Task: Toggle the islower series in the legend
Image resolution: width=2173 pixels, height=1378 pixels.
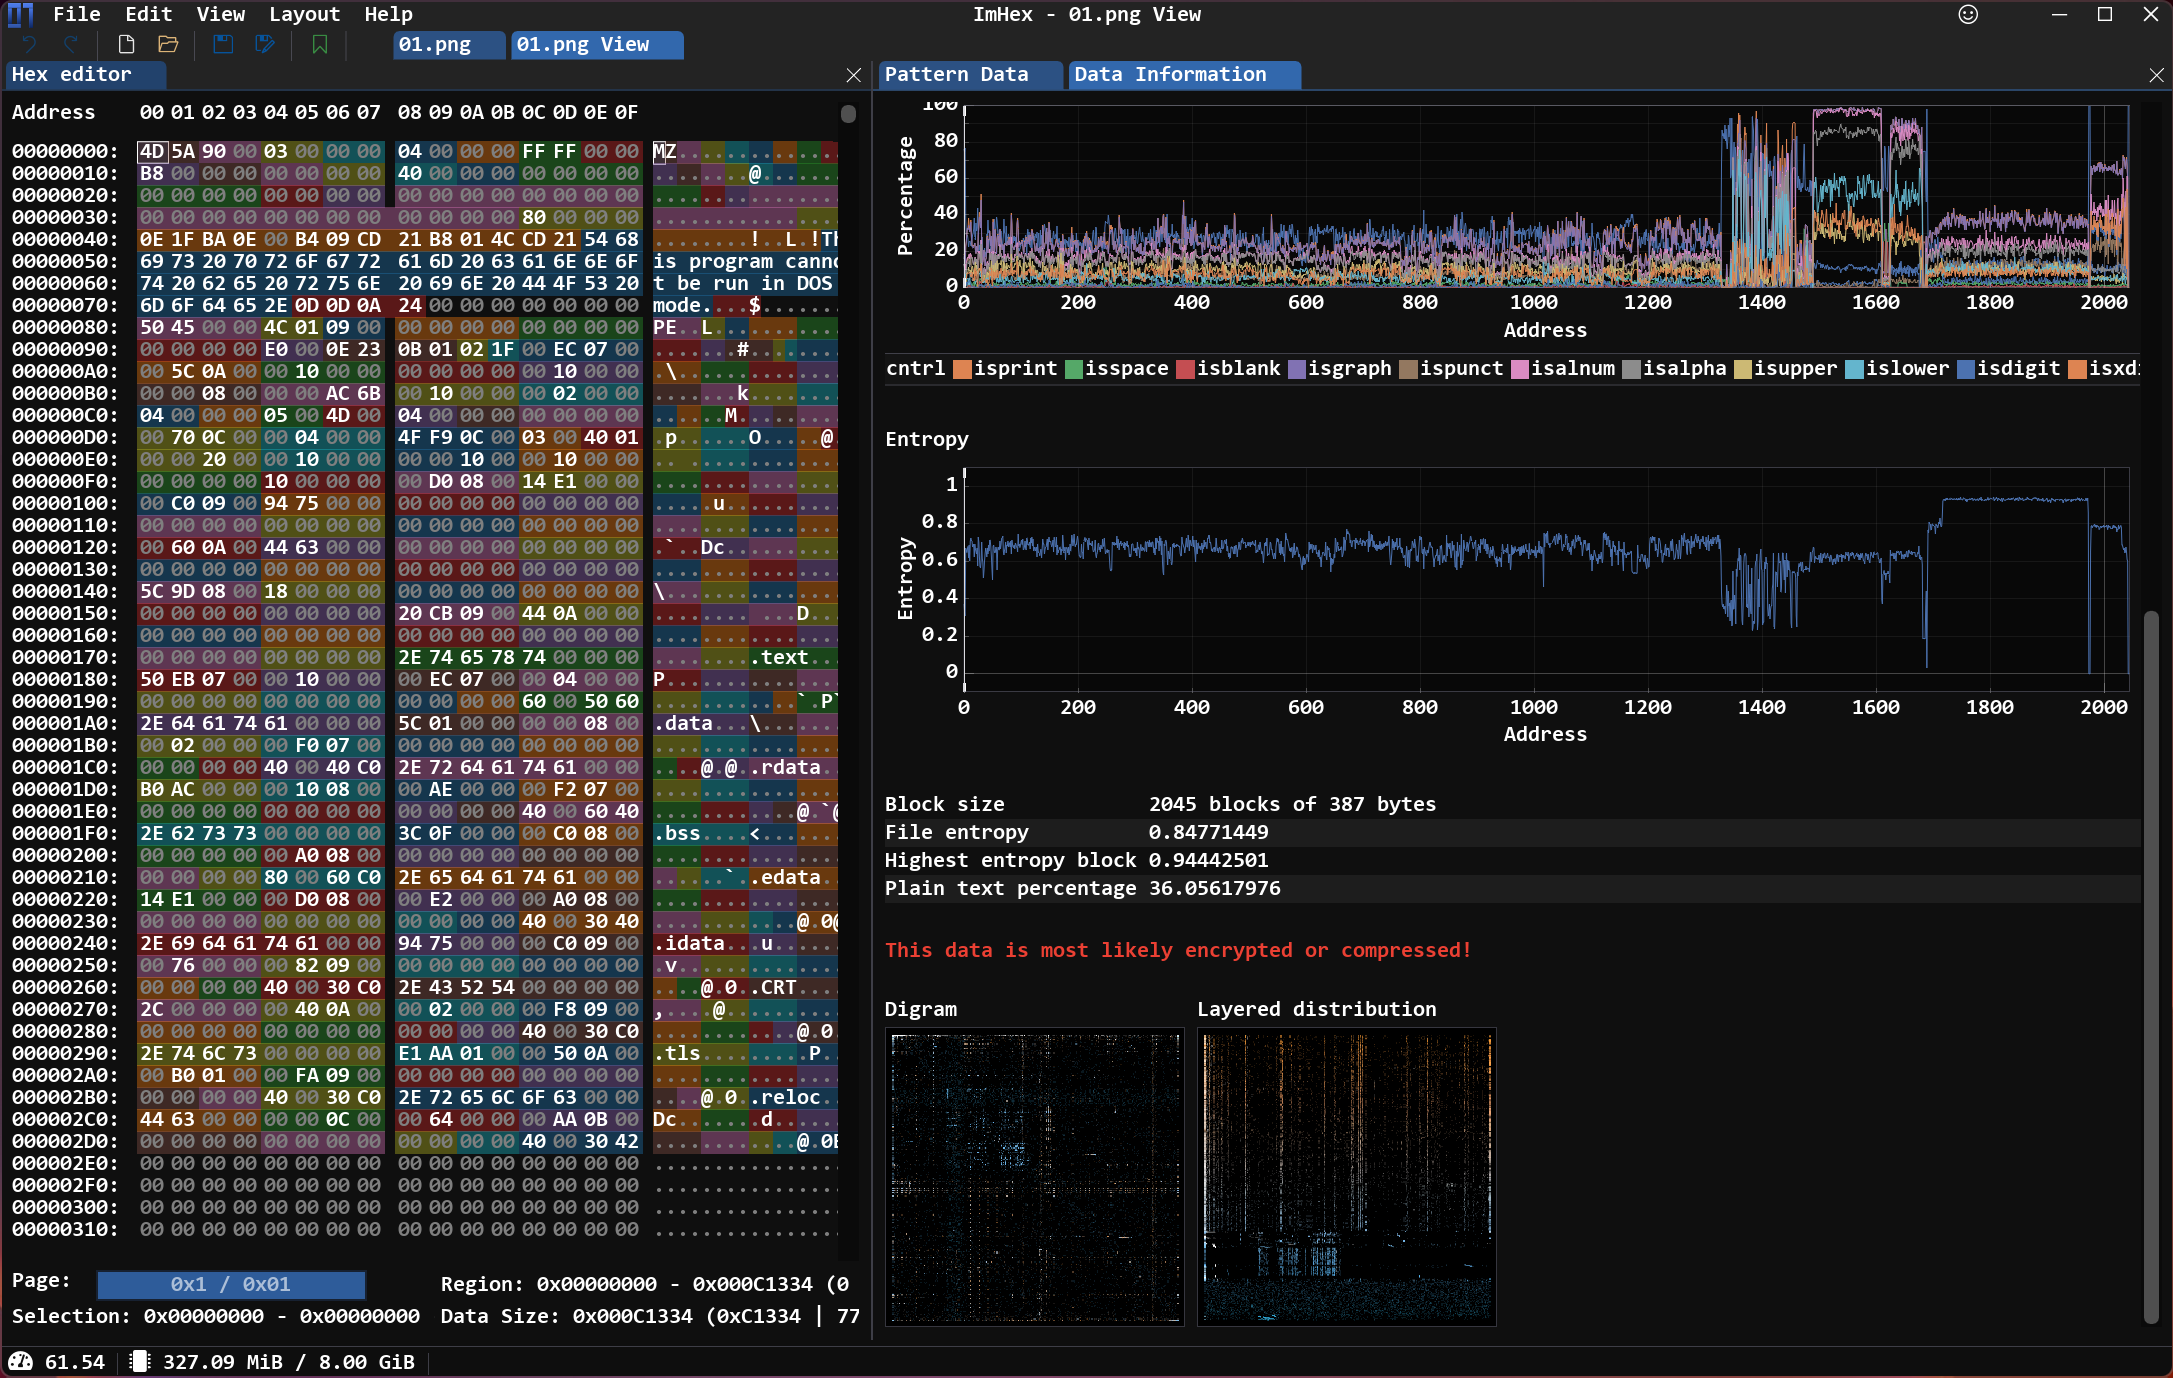Action: tap(1906, 368)
